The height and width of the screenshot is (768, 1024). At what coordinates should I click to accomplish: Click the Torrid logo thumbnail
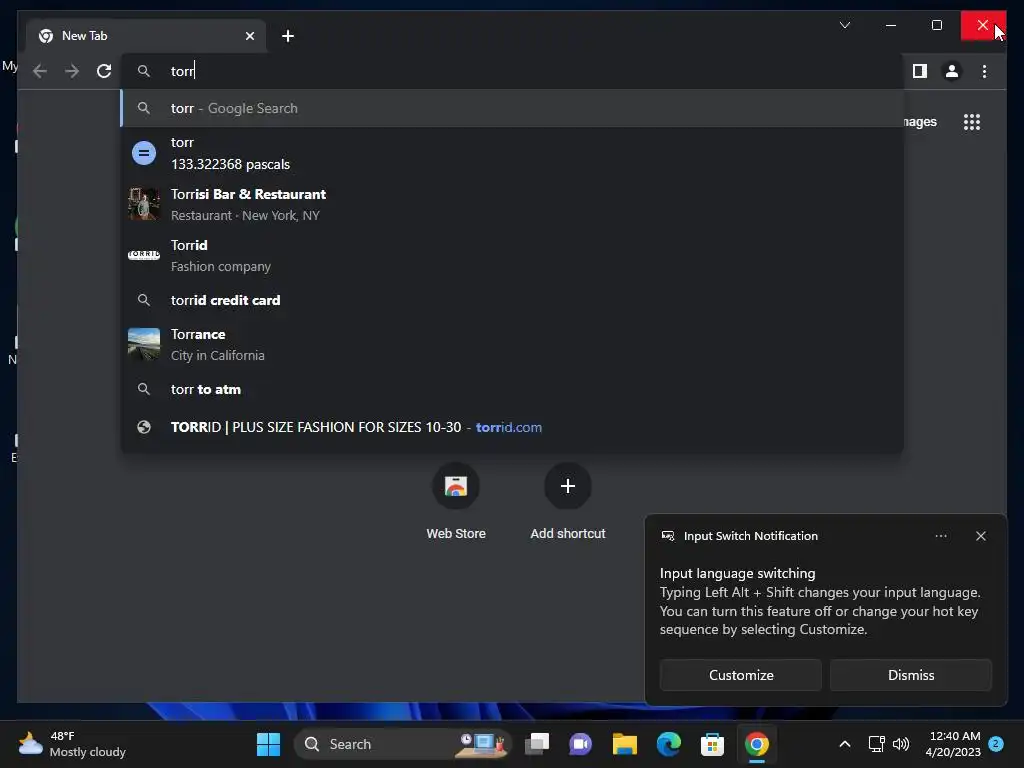[144, 255]
